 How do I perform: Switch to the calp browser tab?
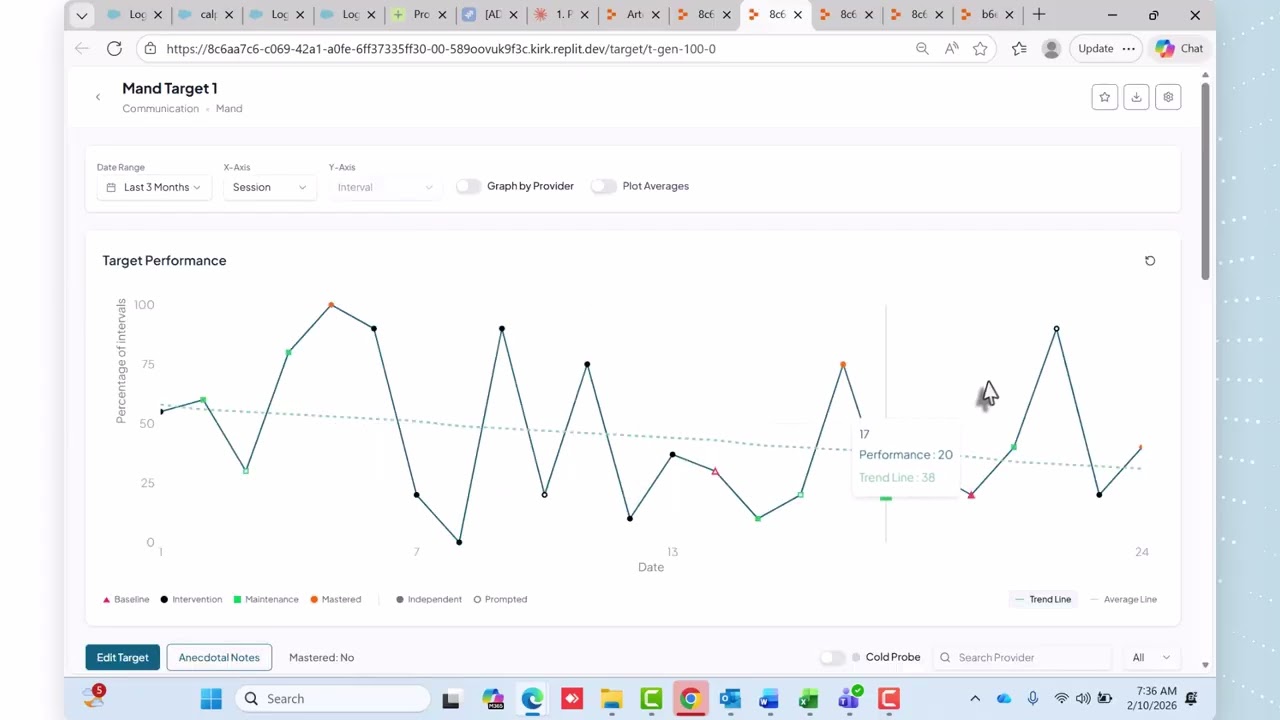click(206, 15)
